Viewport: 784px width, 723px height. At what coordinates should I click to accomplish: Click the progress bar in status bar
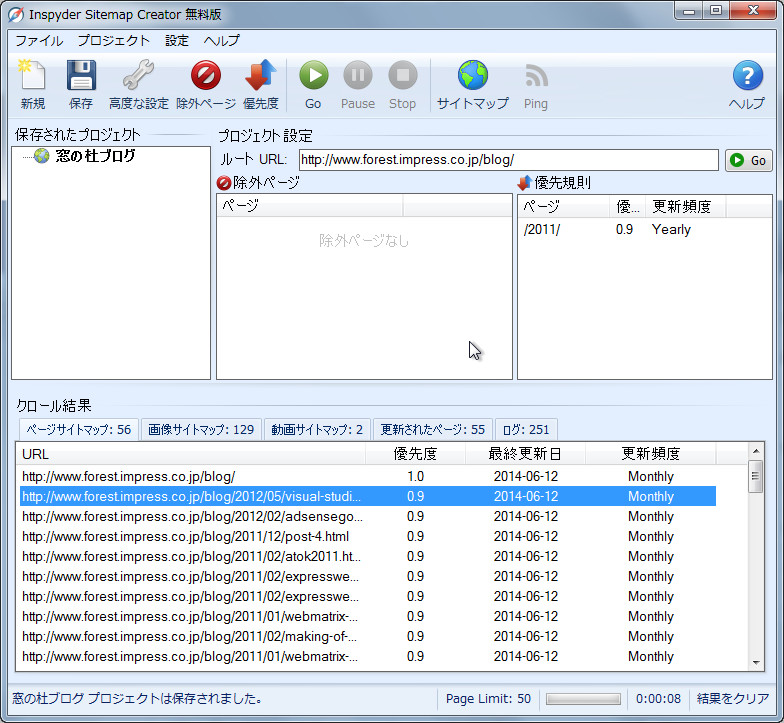(x=583, y=698)
